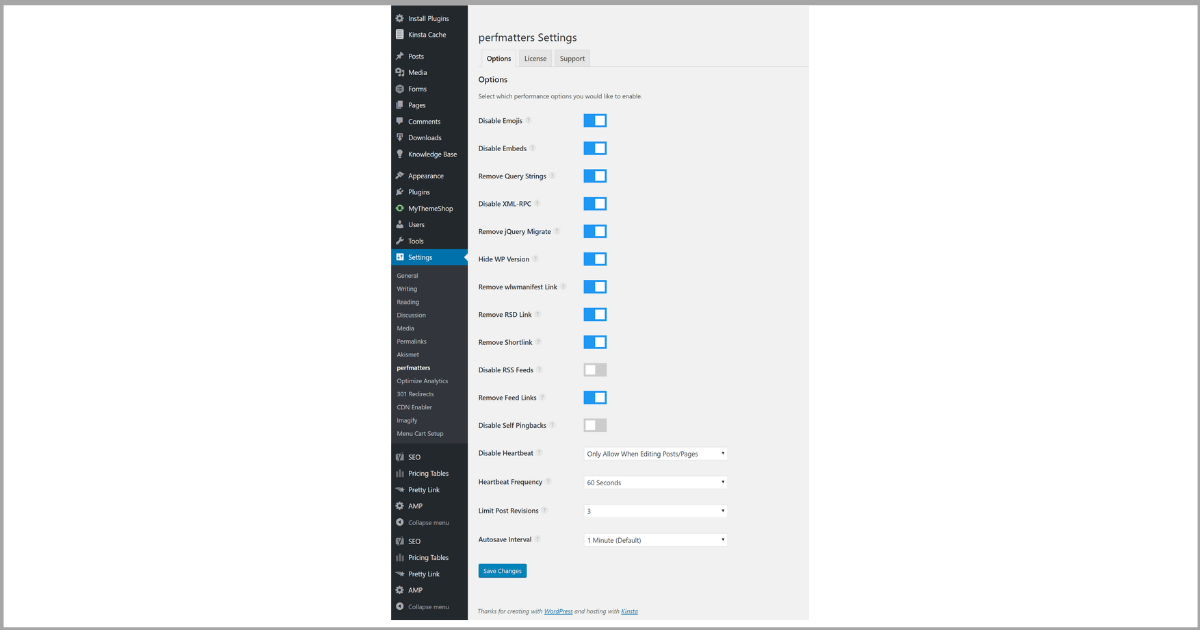Click help icon beside Disable Self Pingbacks

pyautogui.click(x=551, y=425)
